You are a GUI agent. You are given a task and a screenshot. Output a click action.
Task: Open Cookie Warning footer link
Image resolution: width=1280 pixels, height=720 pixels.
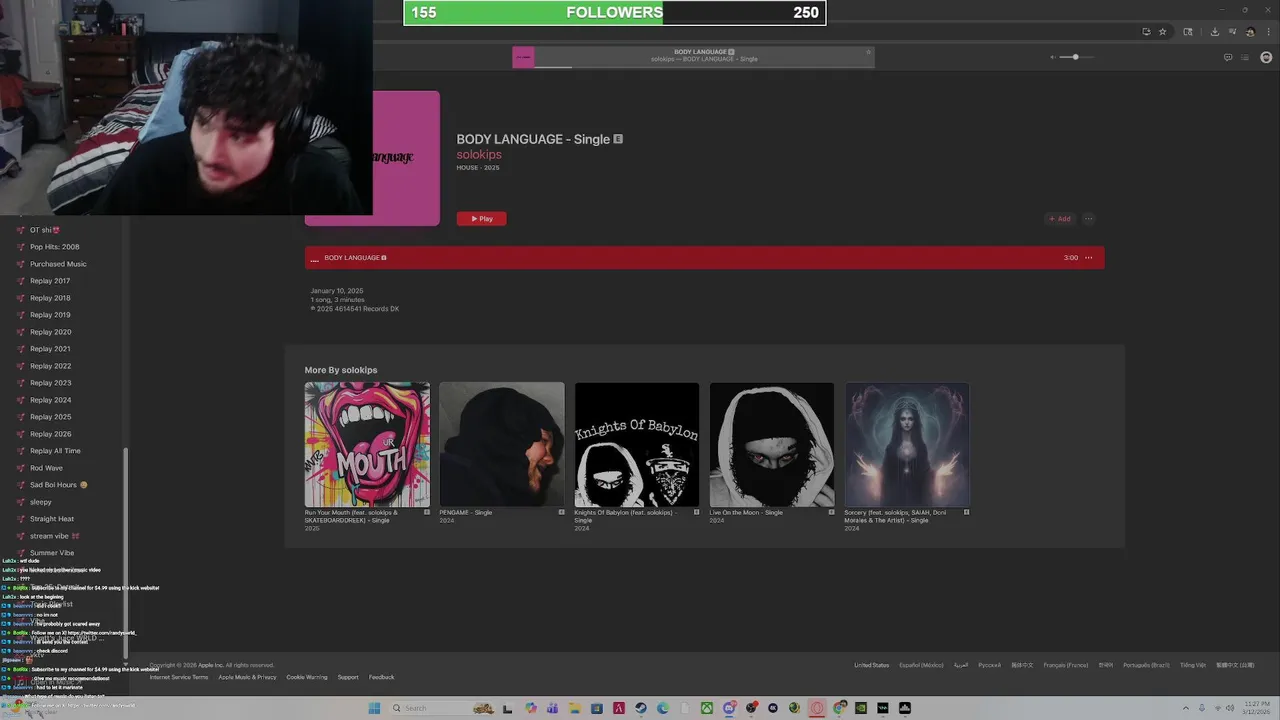[x=307, y=677]
